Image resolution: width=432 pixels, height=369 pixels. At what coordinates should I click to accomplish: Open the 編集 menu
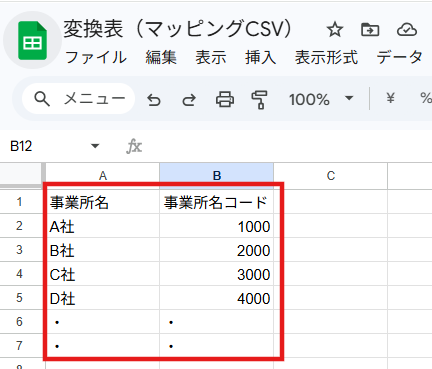click(161, 57)
